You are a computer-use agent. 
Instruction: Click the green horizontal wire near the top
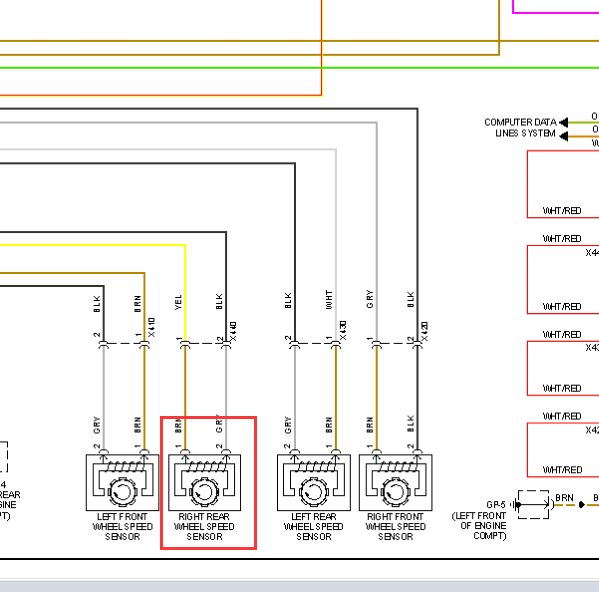300,68
